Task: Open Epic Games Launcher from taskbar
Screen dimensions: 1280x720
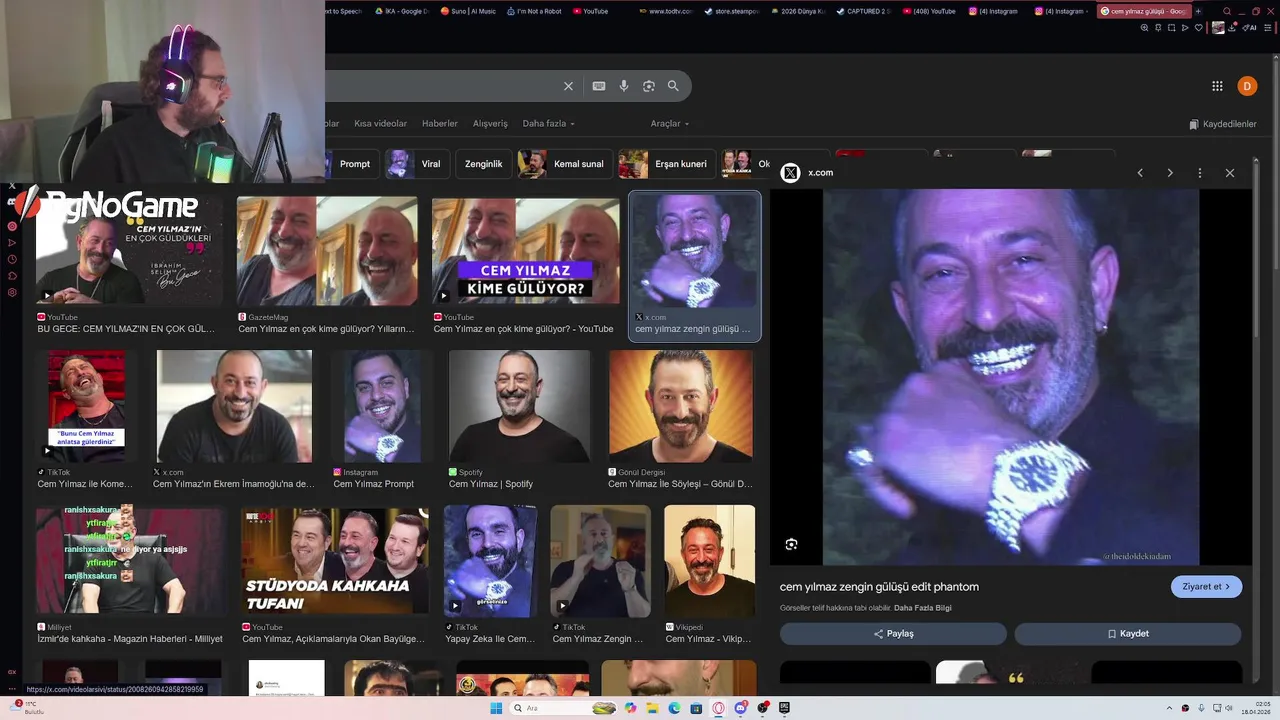Action: point(785,708)
